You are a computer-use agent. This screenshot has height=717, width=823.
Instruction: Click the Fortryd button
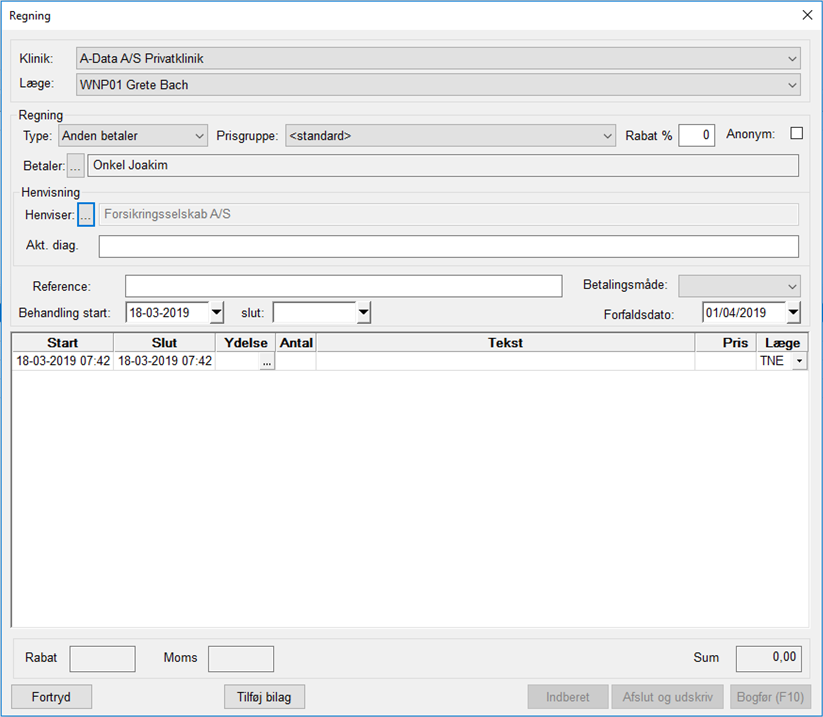coord(51,697)
